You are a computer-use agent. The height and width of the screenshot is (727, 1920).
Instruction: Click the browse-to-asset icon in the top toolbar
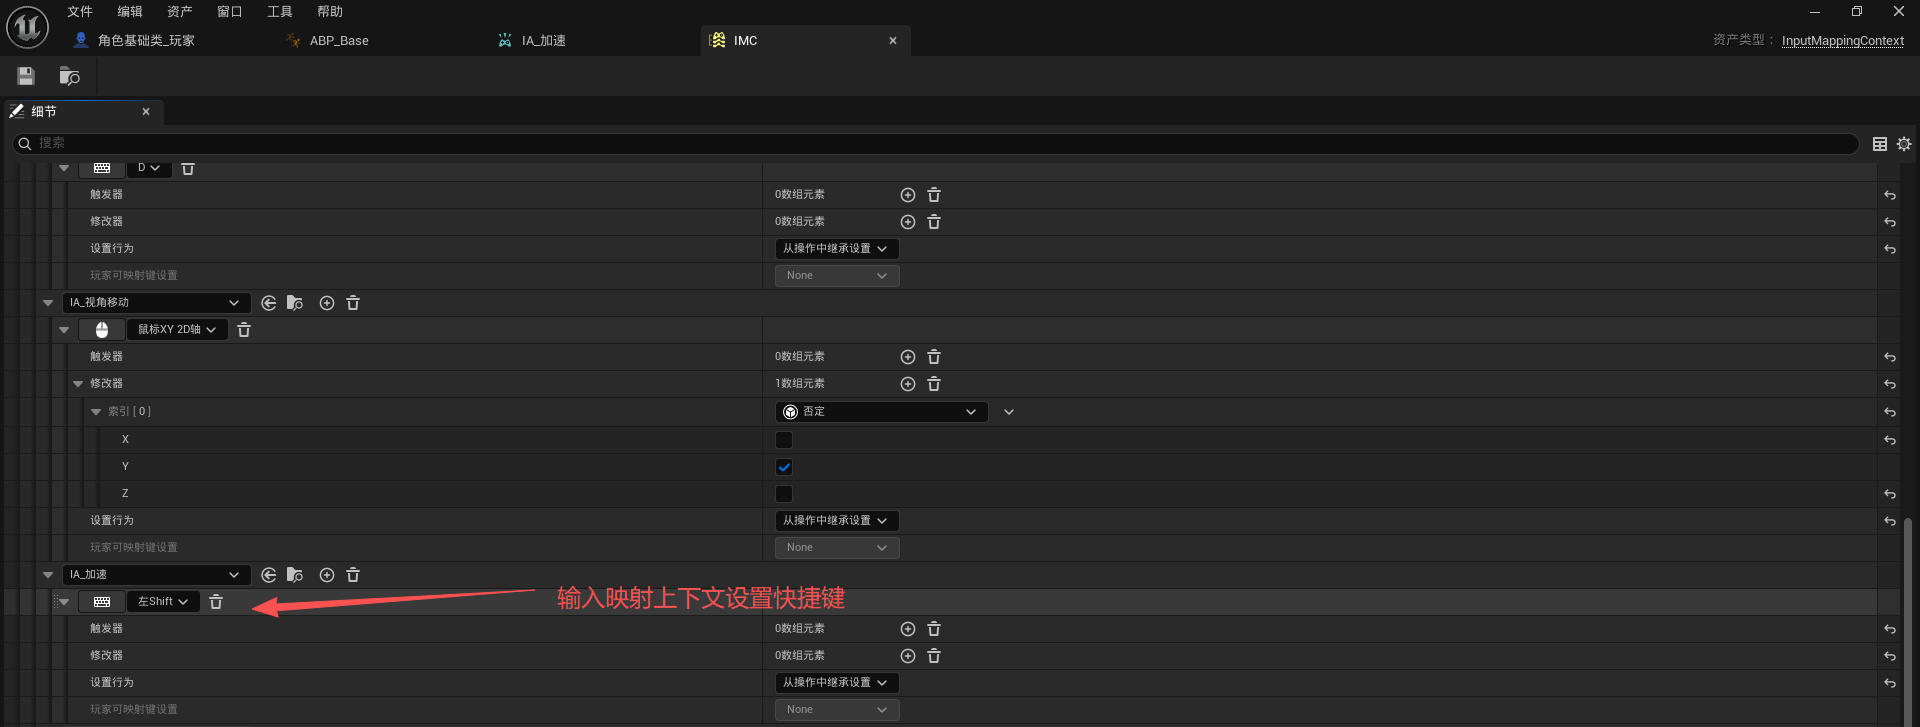(69, 76)
